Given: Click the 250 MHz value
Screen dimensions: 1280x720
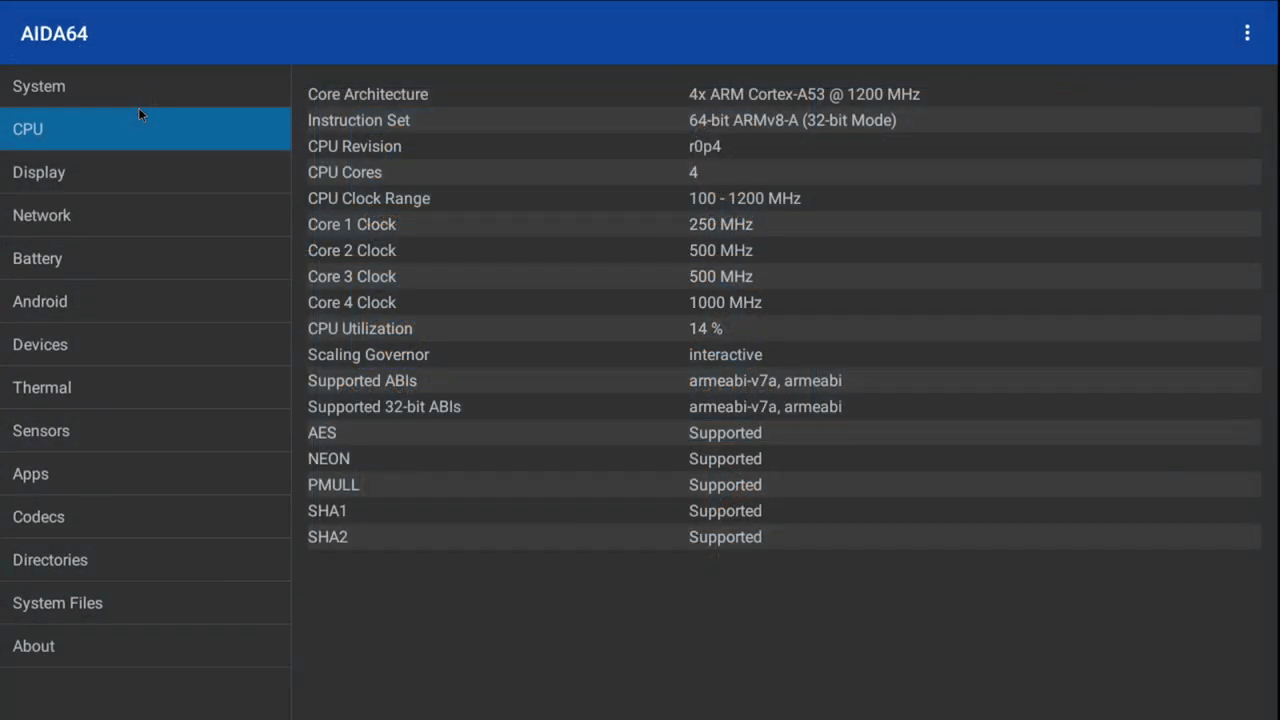Looking at the screenshot, I should 721,224.
